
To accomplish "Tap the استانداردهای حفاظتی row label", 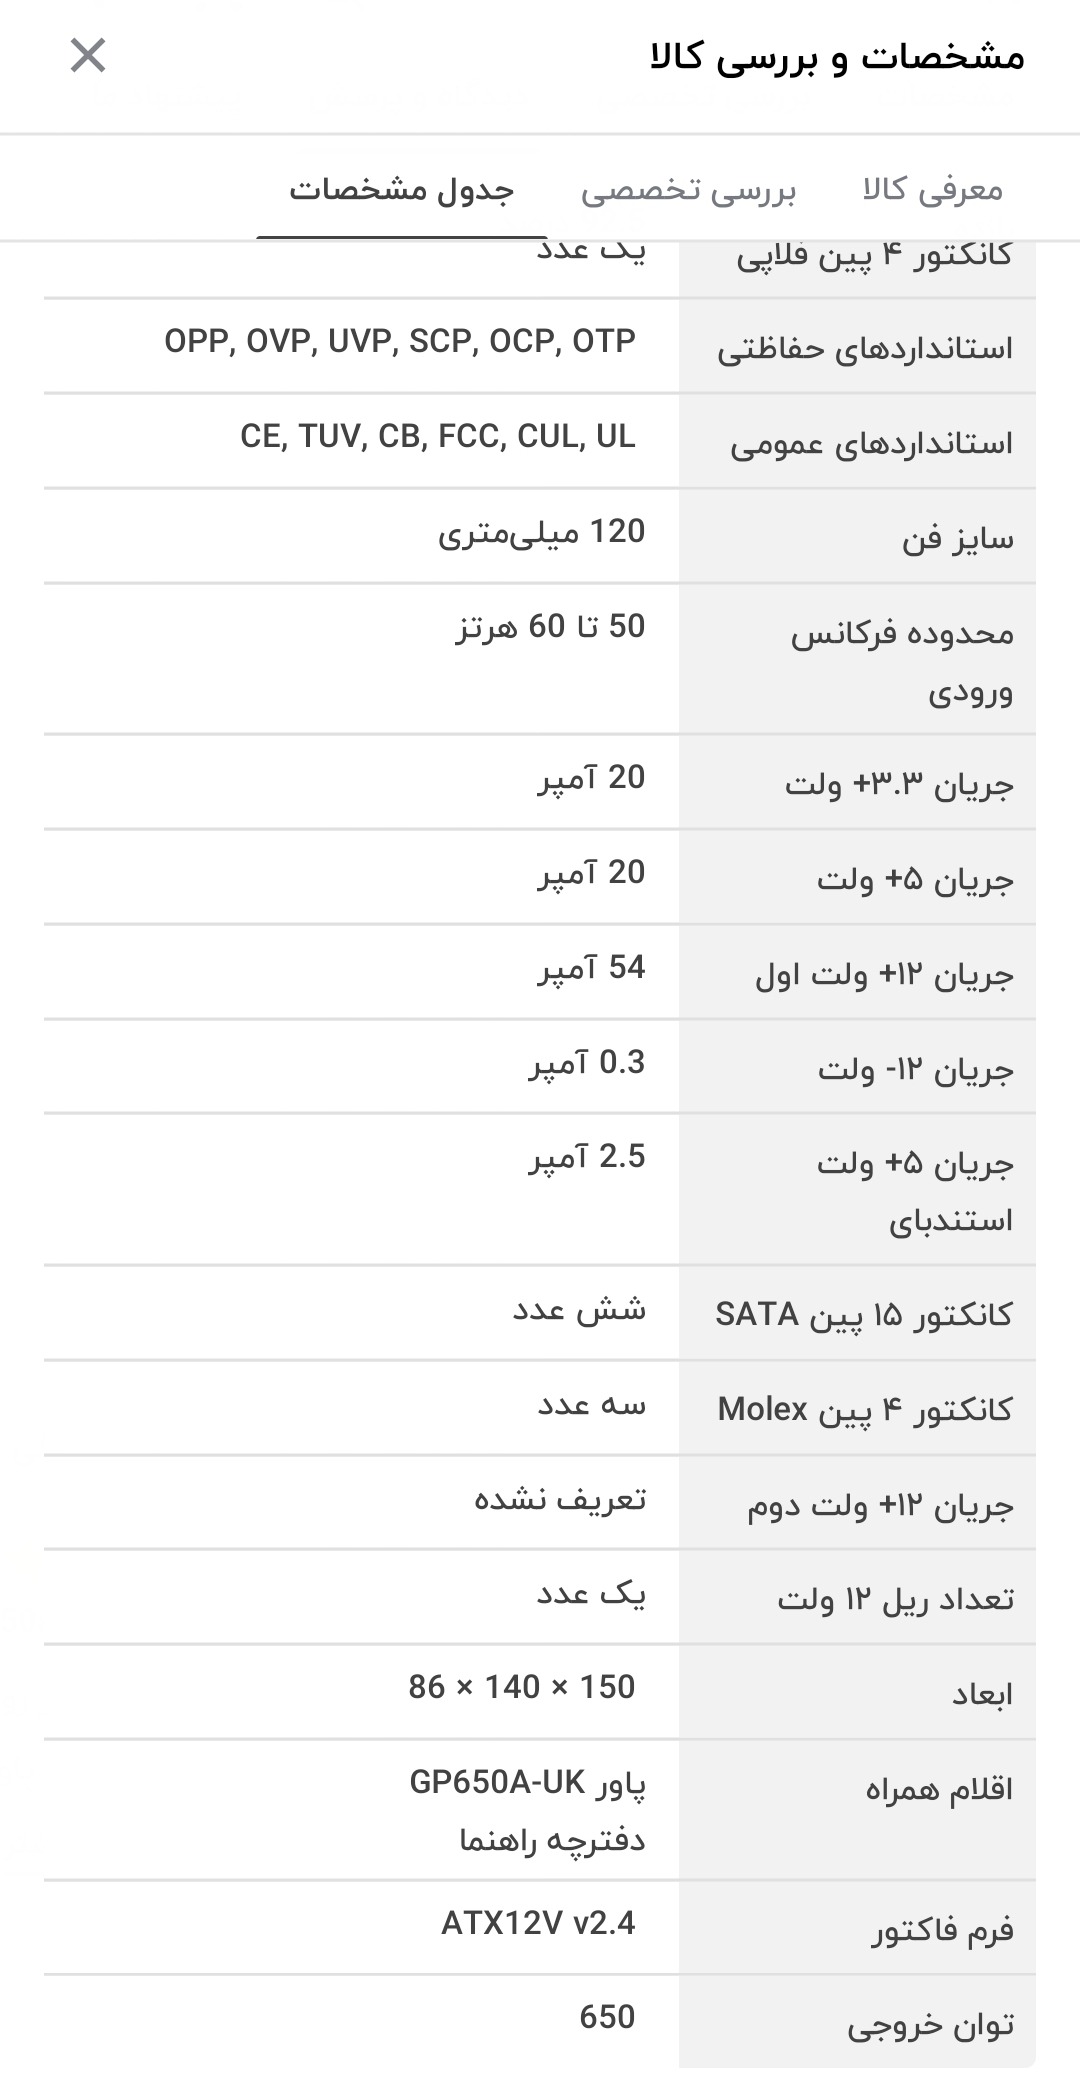I will 864,348.
